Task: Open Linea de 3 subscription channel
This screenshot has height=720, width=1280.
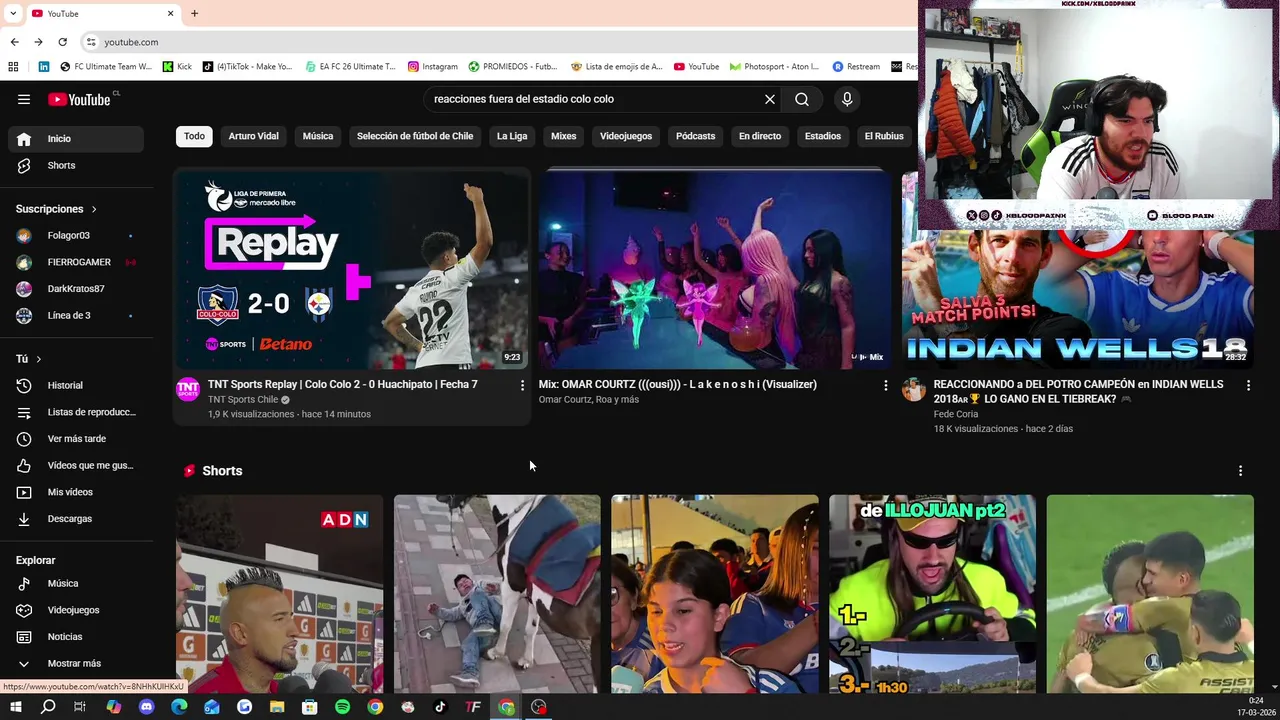Action: click(76, 315)
